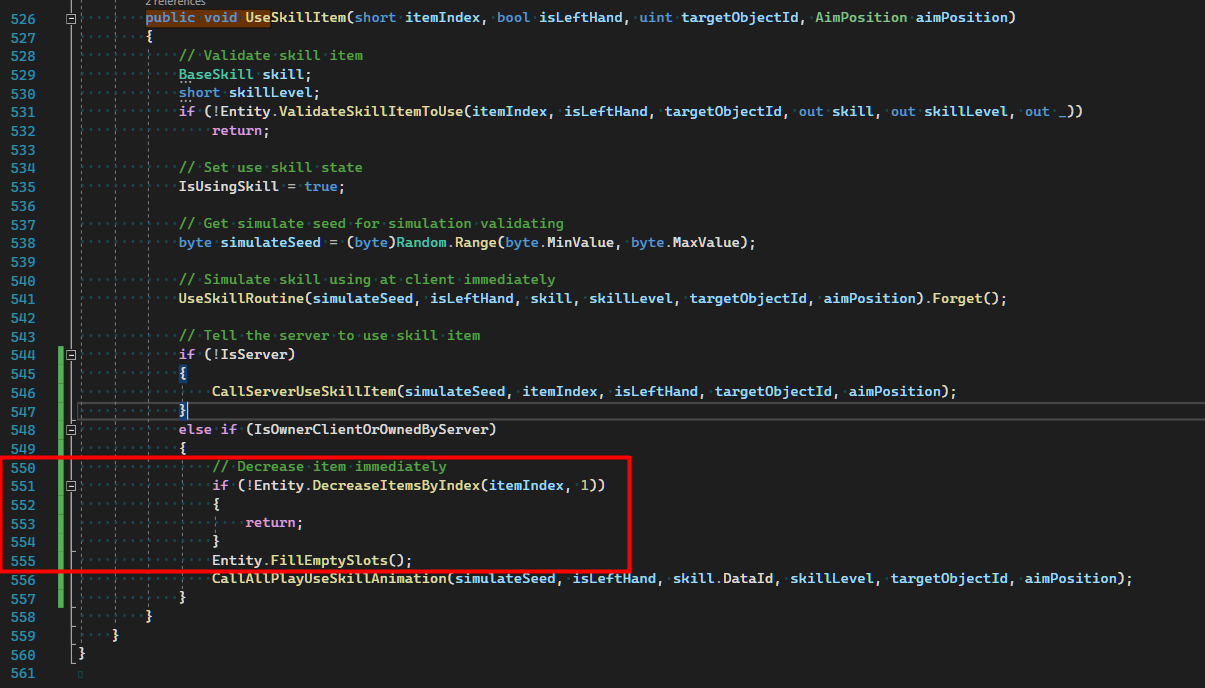Collapse the UseSkillItem method region
Viewport: 1205px width, 688px height.
pos(70,17)
